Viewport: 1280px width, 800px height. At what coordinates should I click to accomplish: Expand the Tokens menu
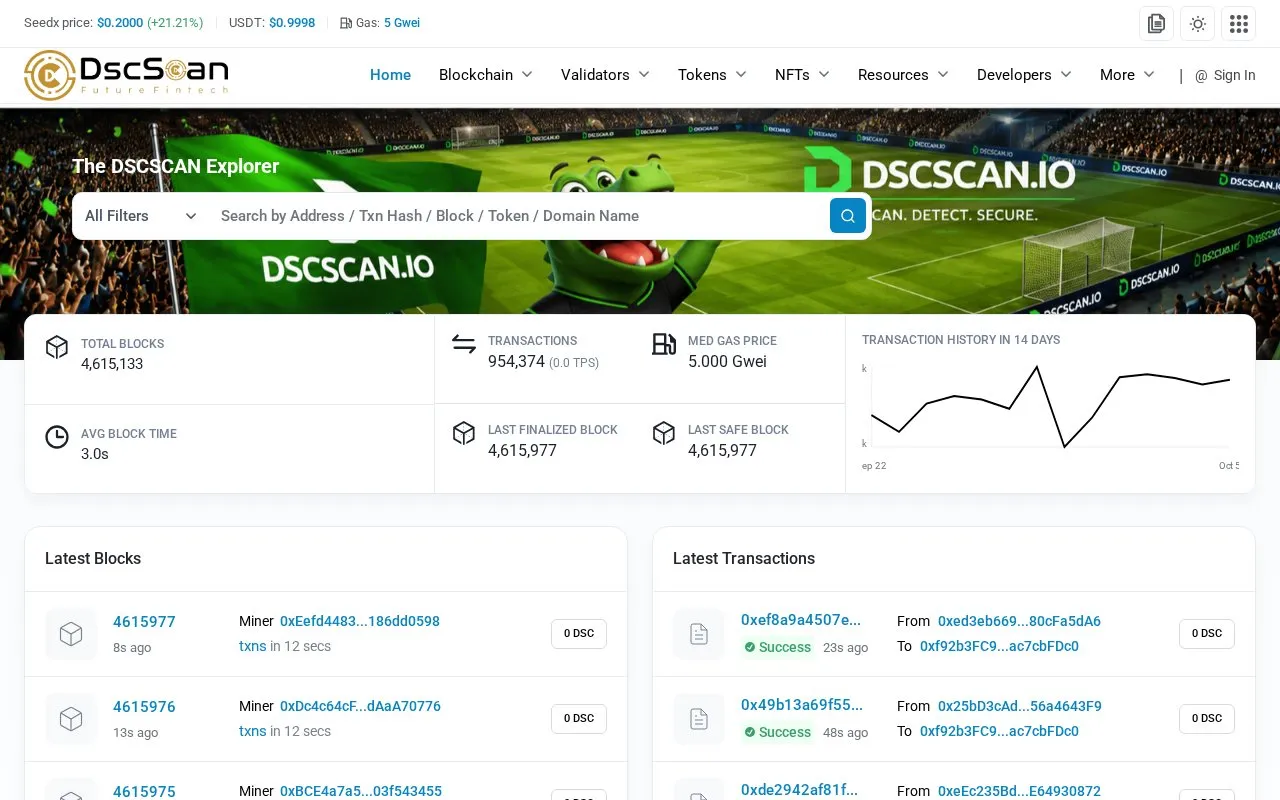point(712,75)
